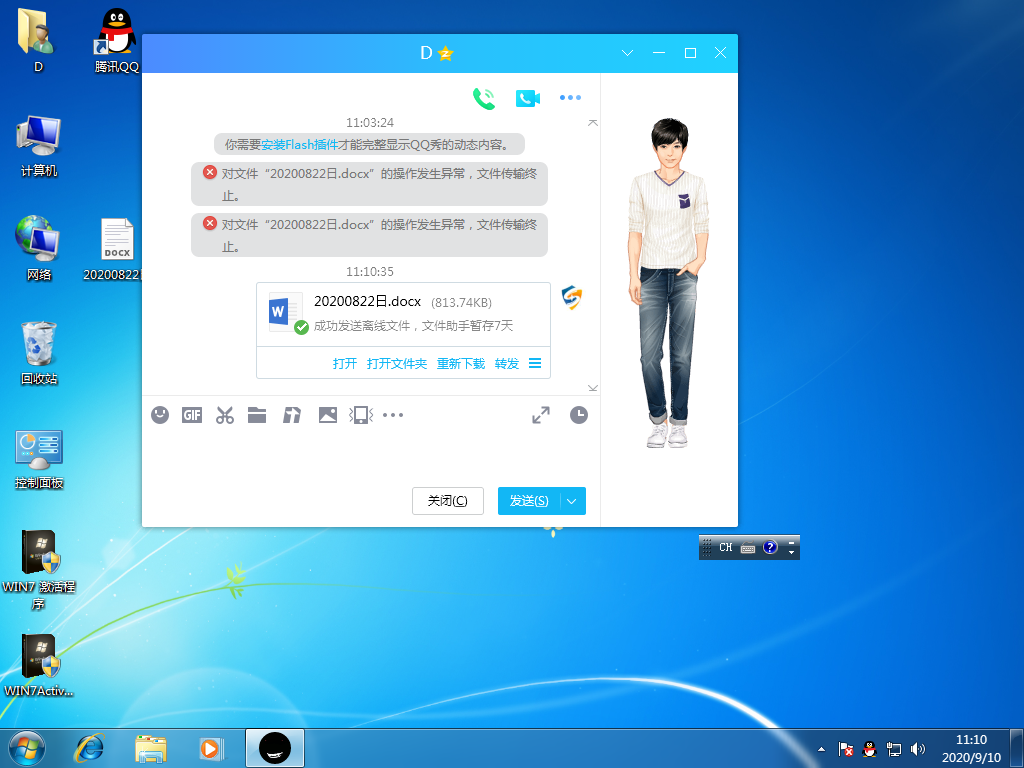Click the language bar keyboard icon
The height and width of the screenshot is (768, 1024).
click(748, 548)
